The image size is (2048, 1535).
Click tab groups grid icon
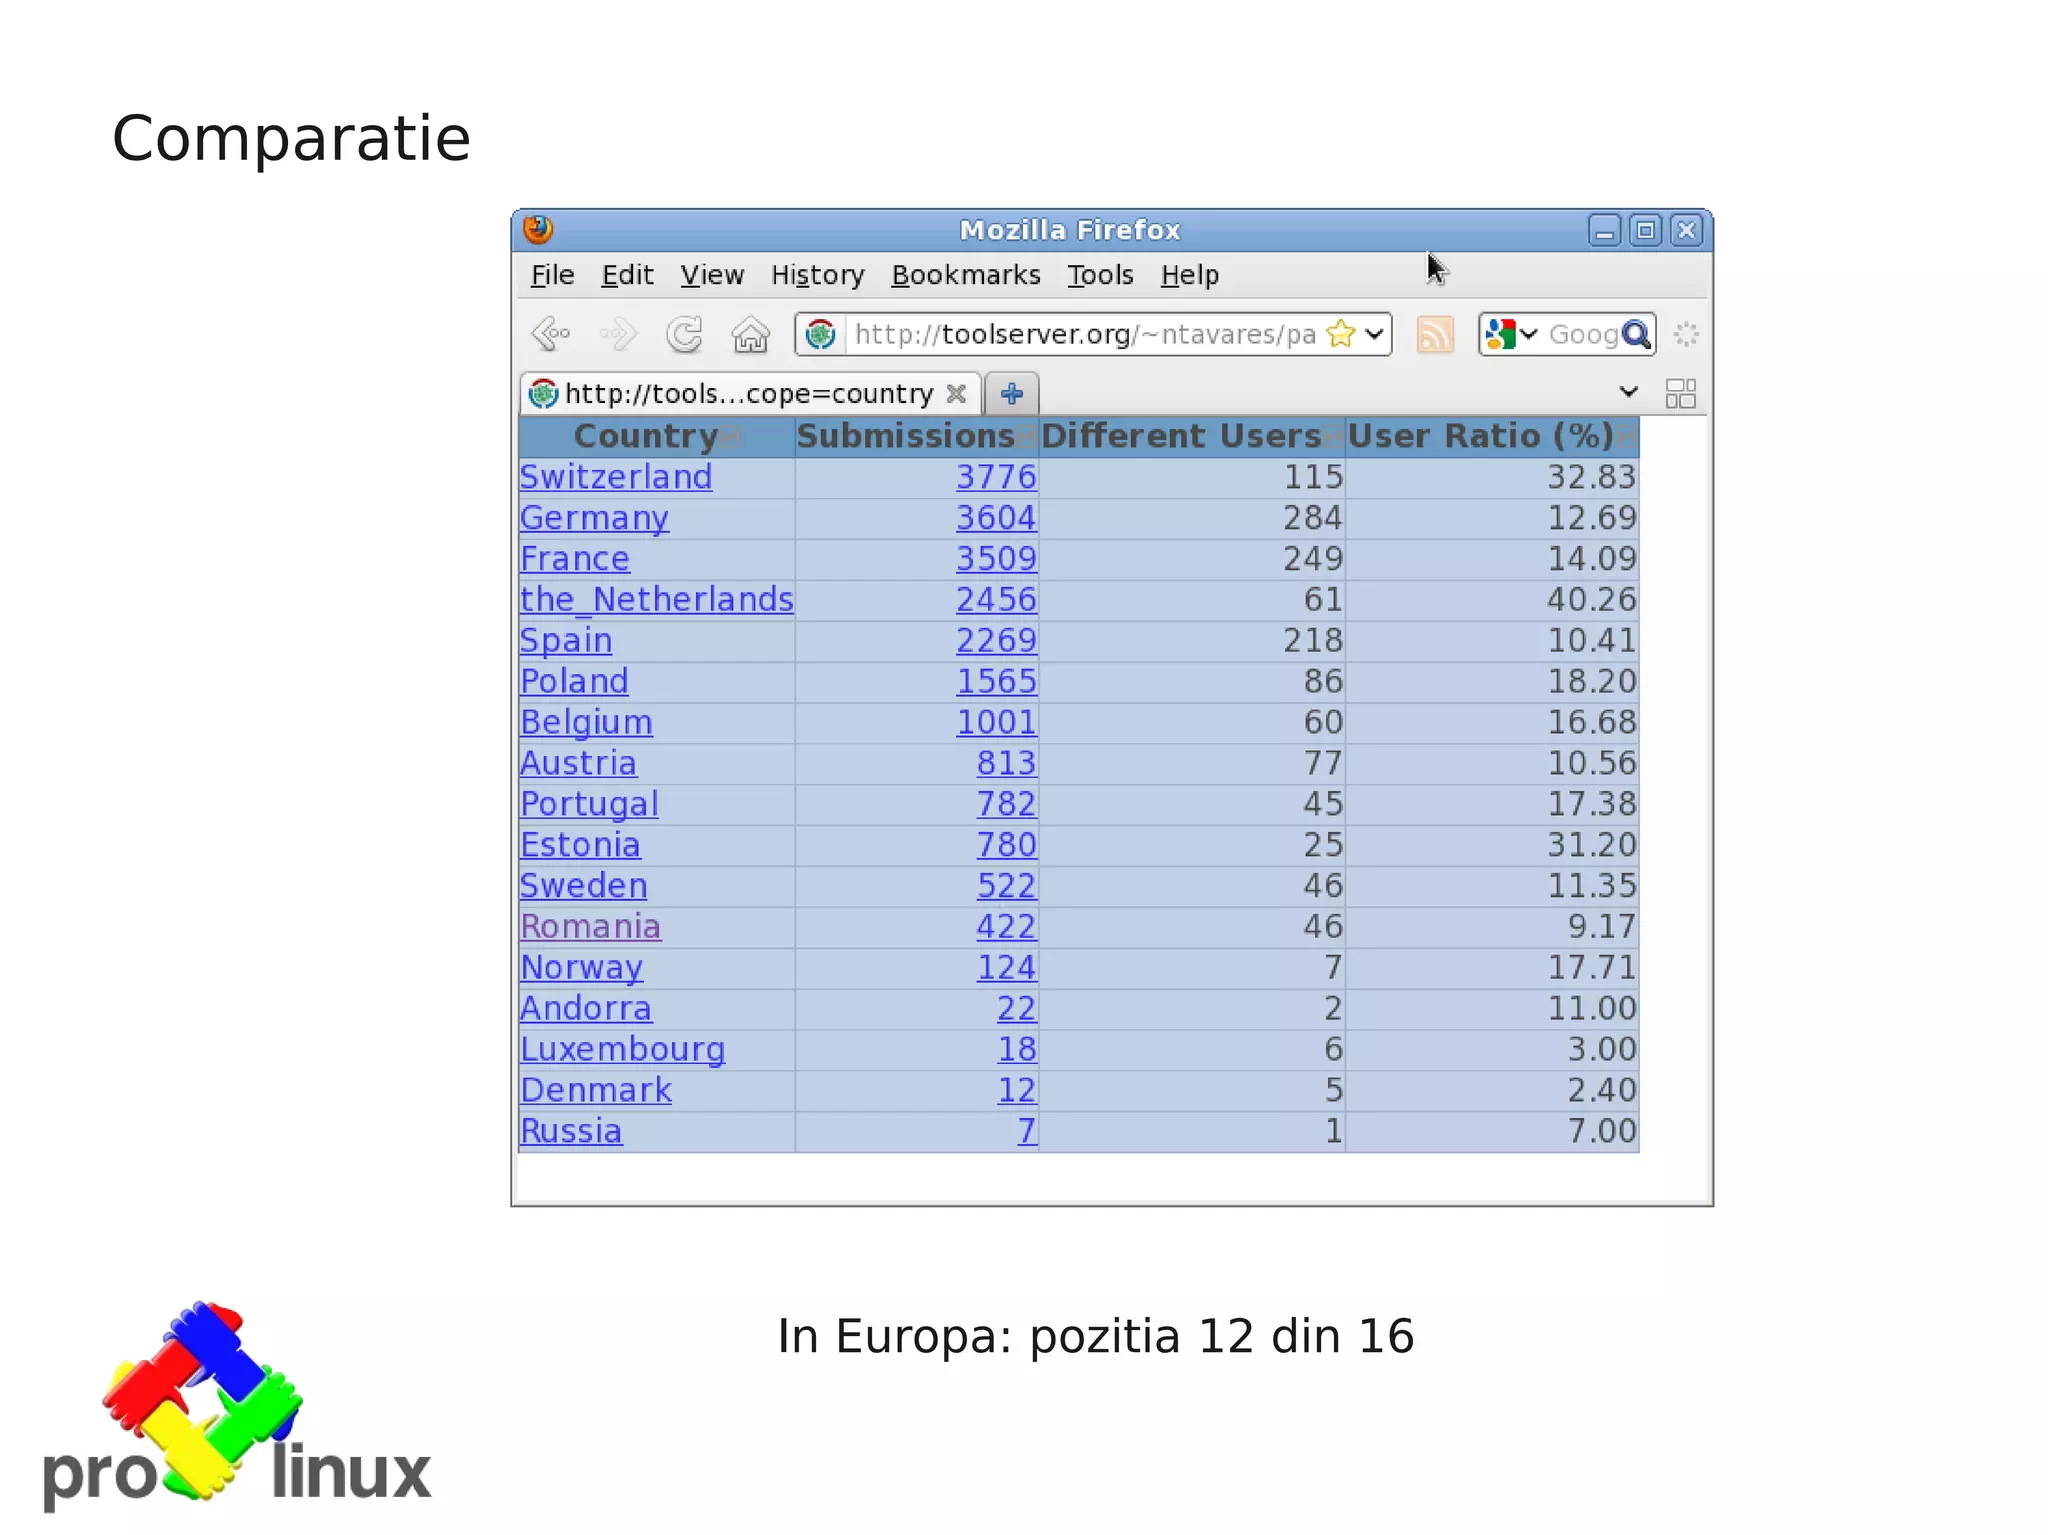1681,393
